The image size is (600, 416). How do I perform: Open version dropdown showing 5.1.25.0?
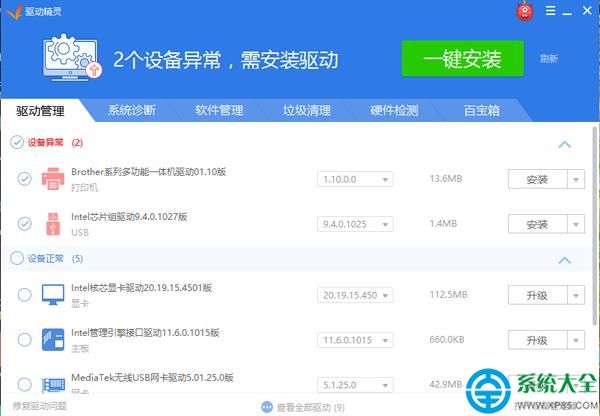coord(355,385)
